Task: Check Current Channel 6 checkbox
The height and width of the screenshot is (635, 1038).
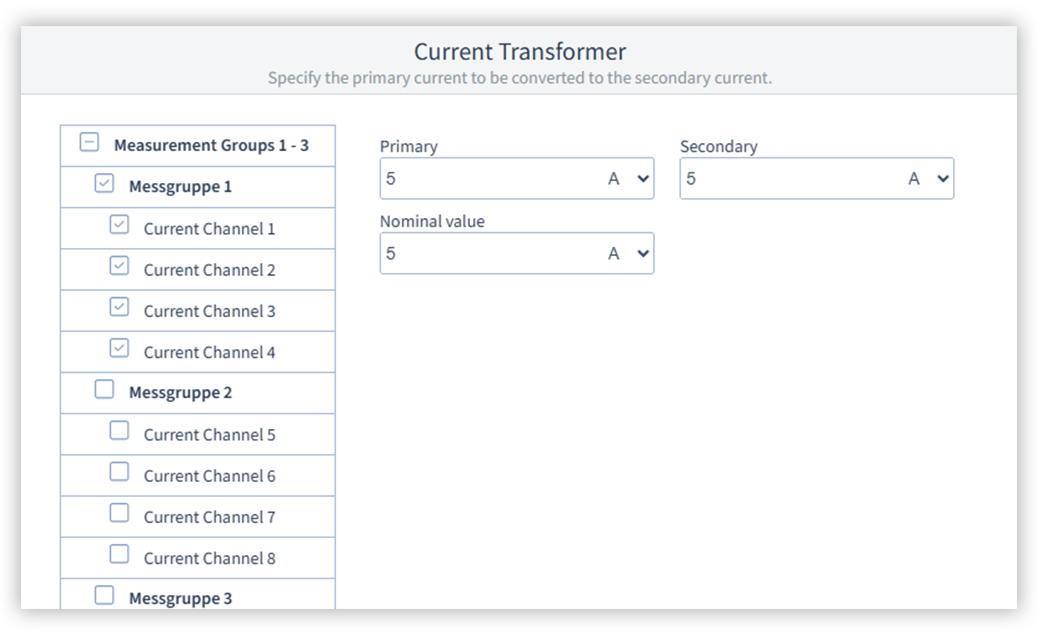Action: (119, 472)
